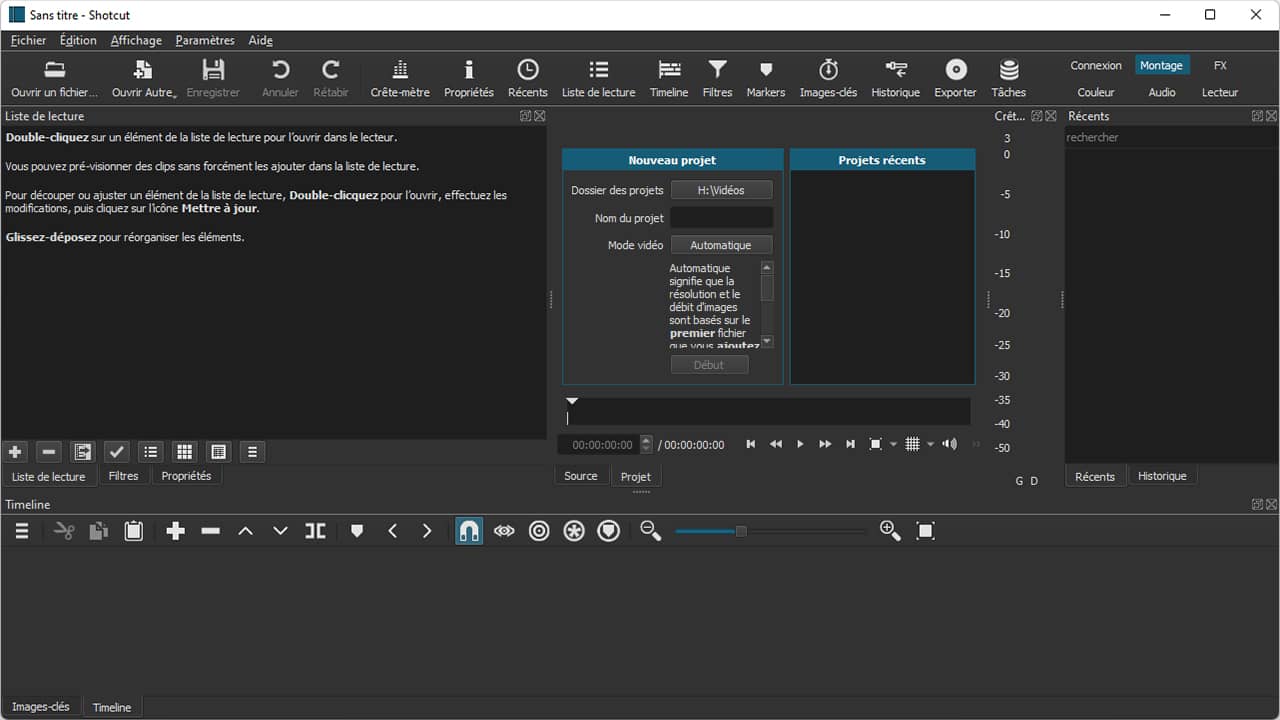Viewport: 1280px width, 720px height.
Task: Open the Images-clés stopwatch icon
Action: pyautogui.click(x=828, y=79)
